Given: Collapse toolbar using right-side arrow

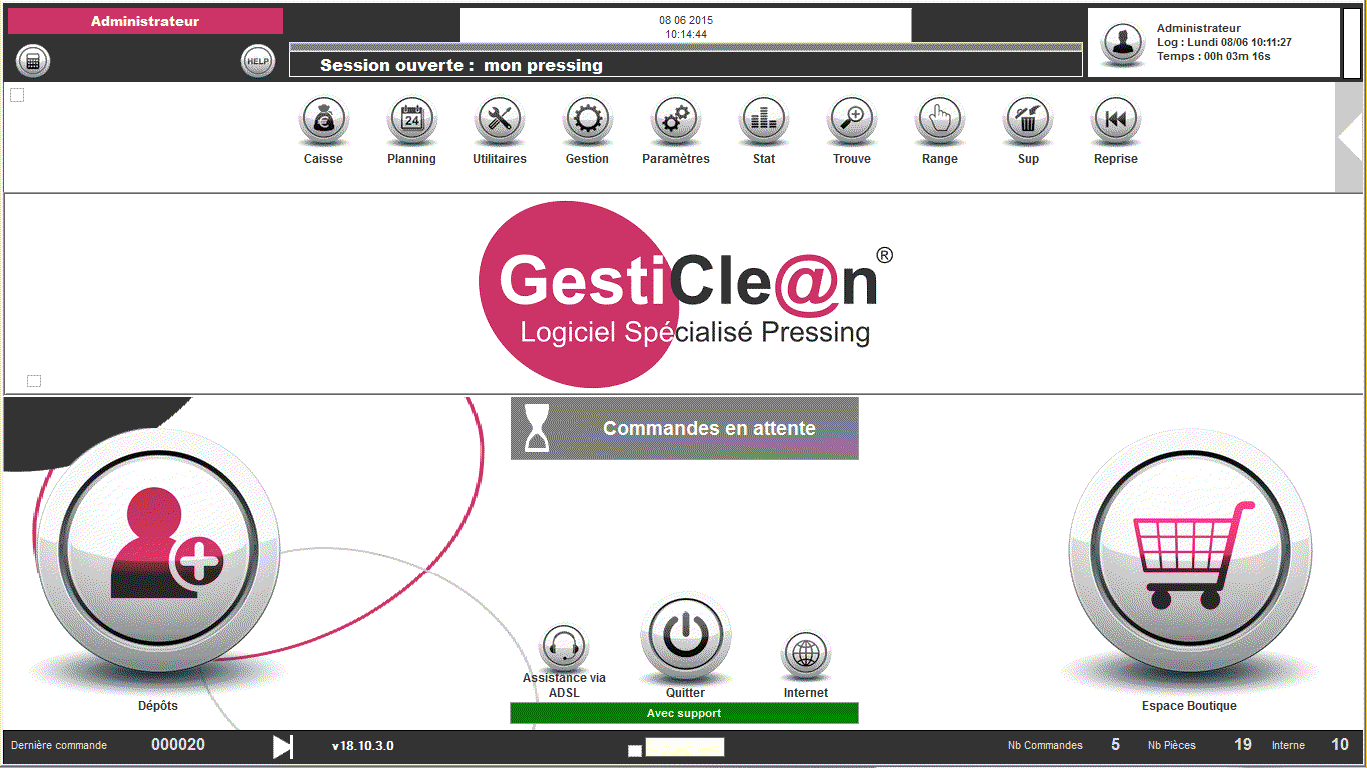Looking at the screenshot, I should tap(1349, 138).
